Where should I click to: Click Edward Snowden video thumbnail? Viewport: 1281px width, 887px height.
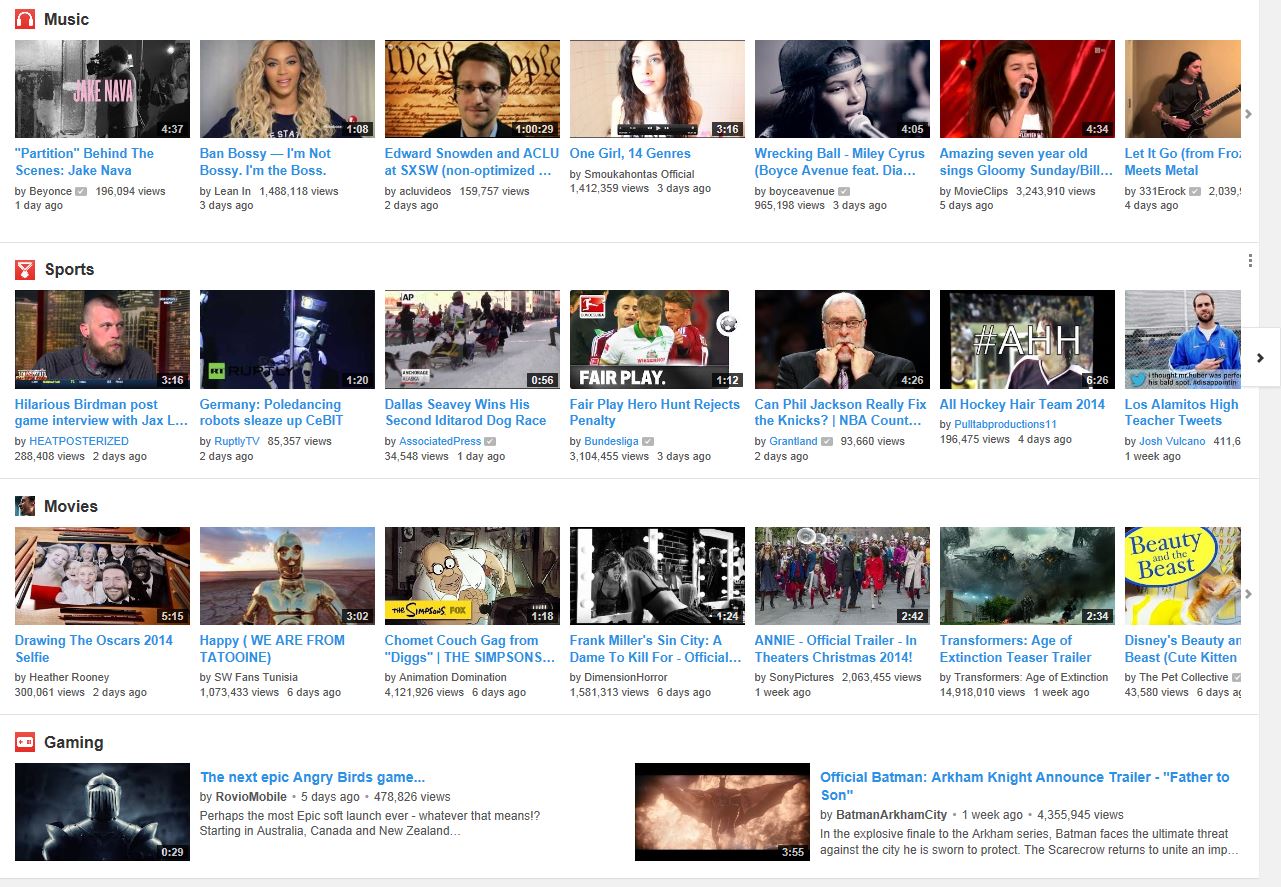coord(472,89)
